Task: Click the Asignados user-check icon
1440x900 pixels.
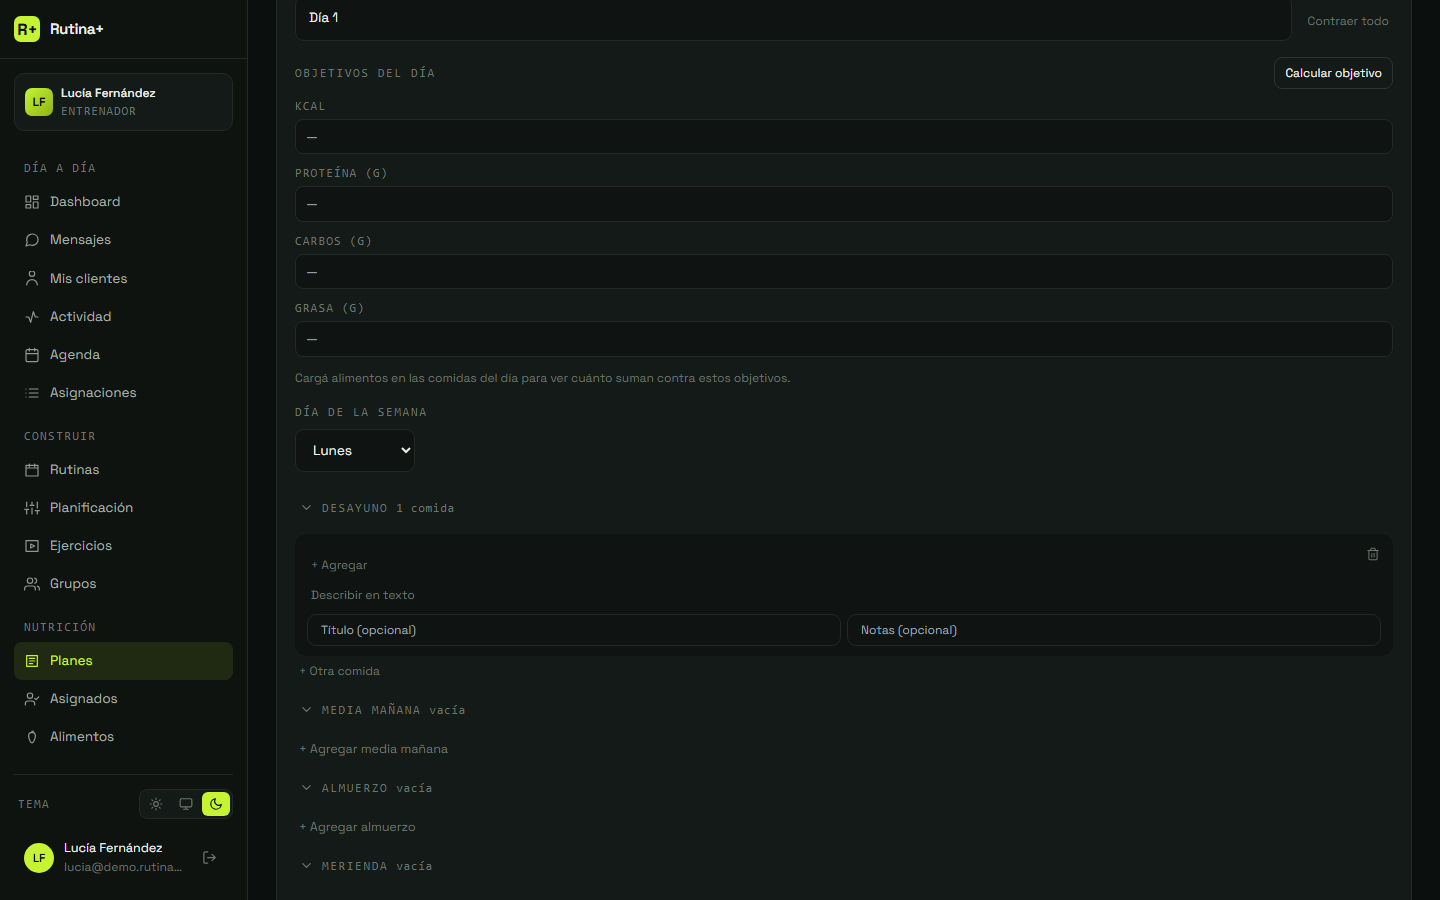Action: [x=32, y=699]
